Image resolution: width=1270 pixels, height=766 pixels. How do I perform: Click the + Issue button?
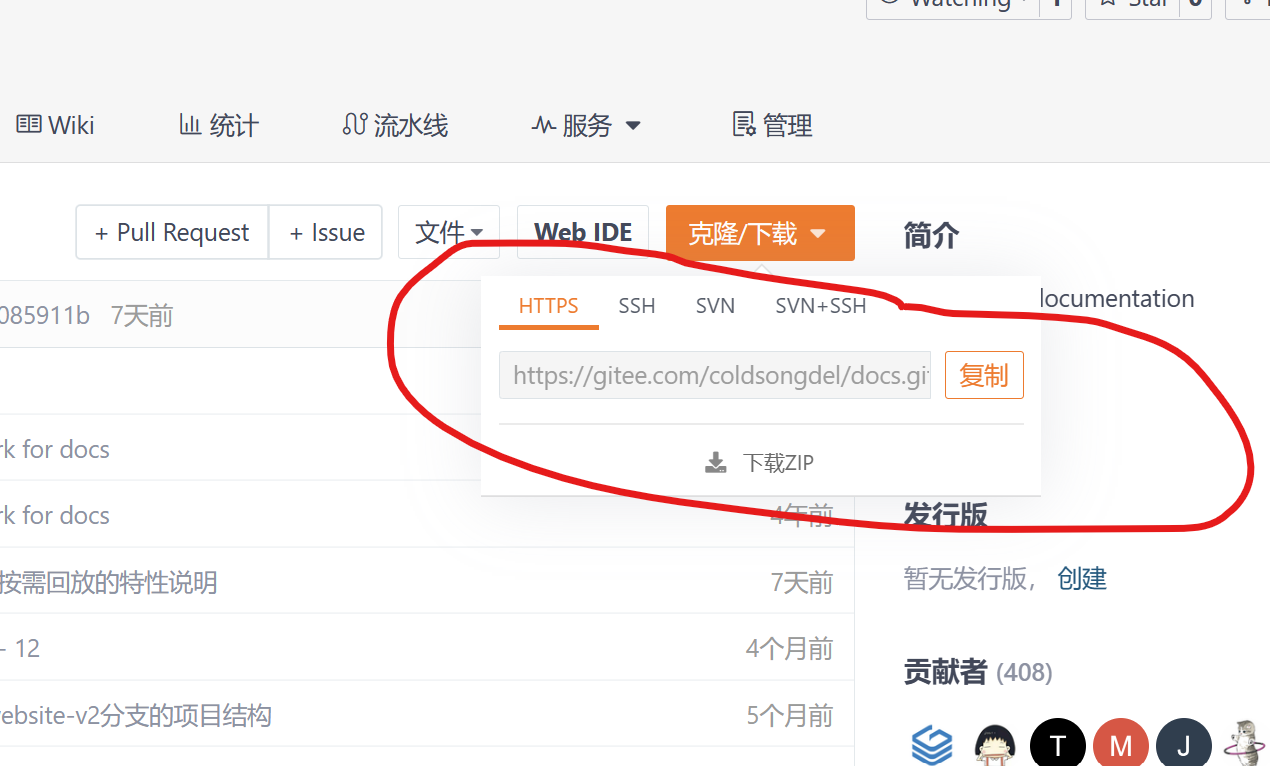click(326, 232)
